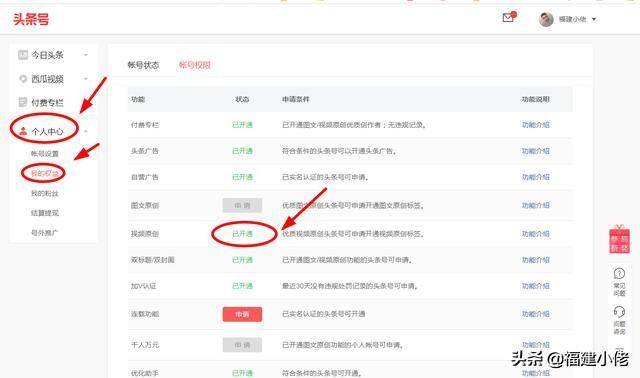Open 功能介绍 link for 双标题/双封面
Viewport: 640px width, 378px height.
click(536, 260)
